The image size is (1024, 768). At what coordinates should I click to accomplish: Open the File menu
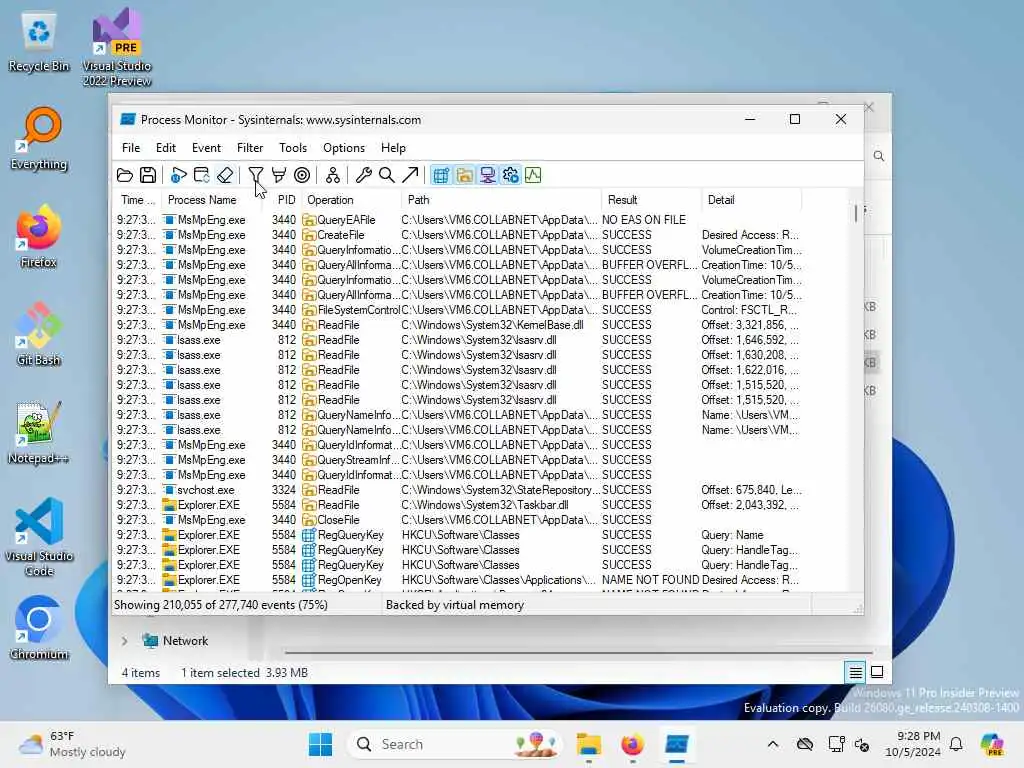(x=131, y=148)
